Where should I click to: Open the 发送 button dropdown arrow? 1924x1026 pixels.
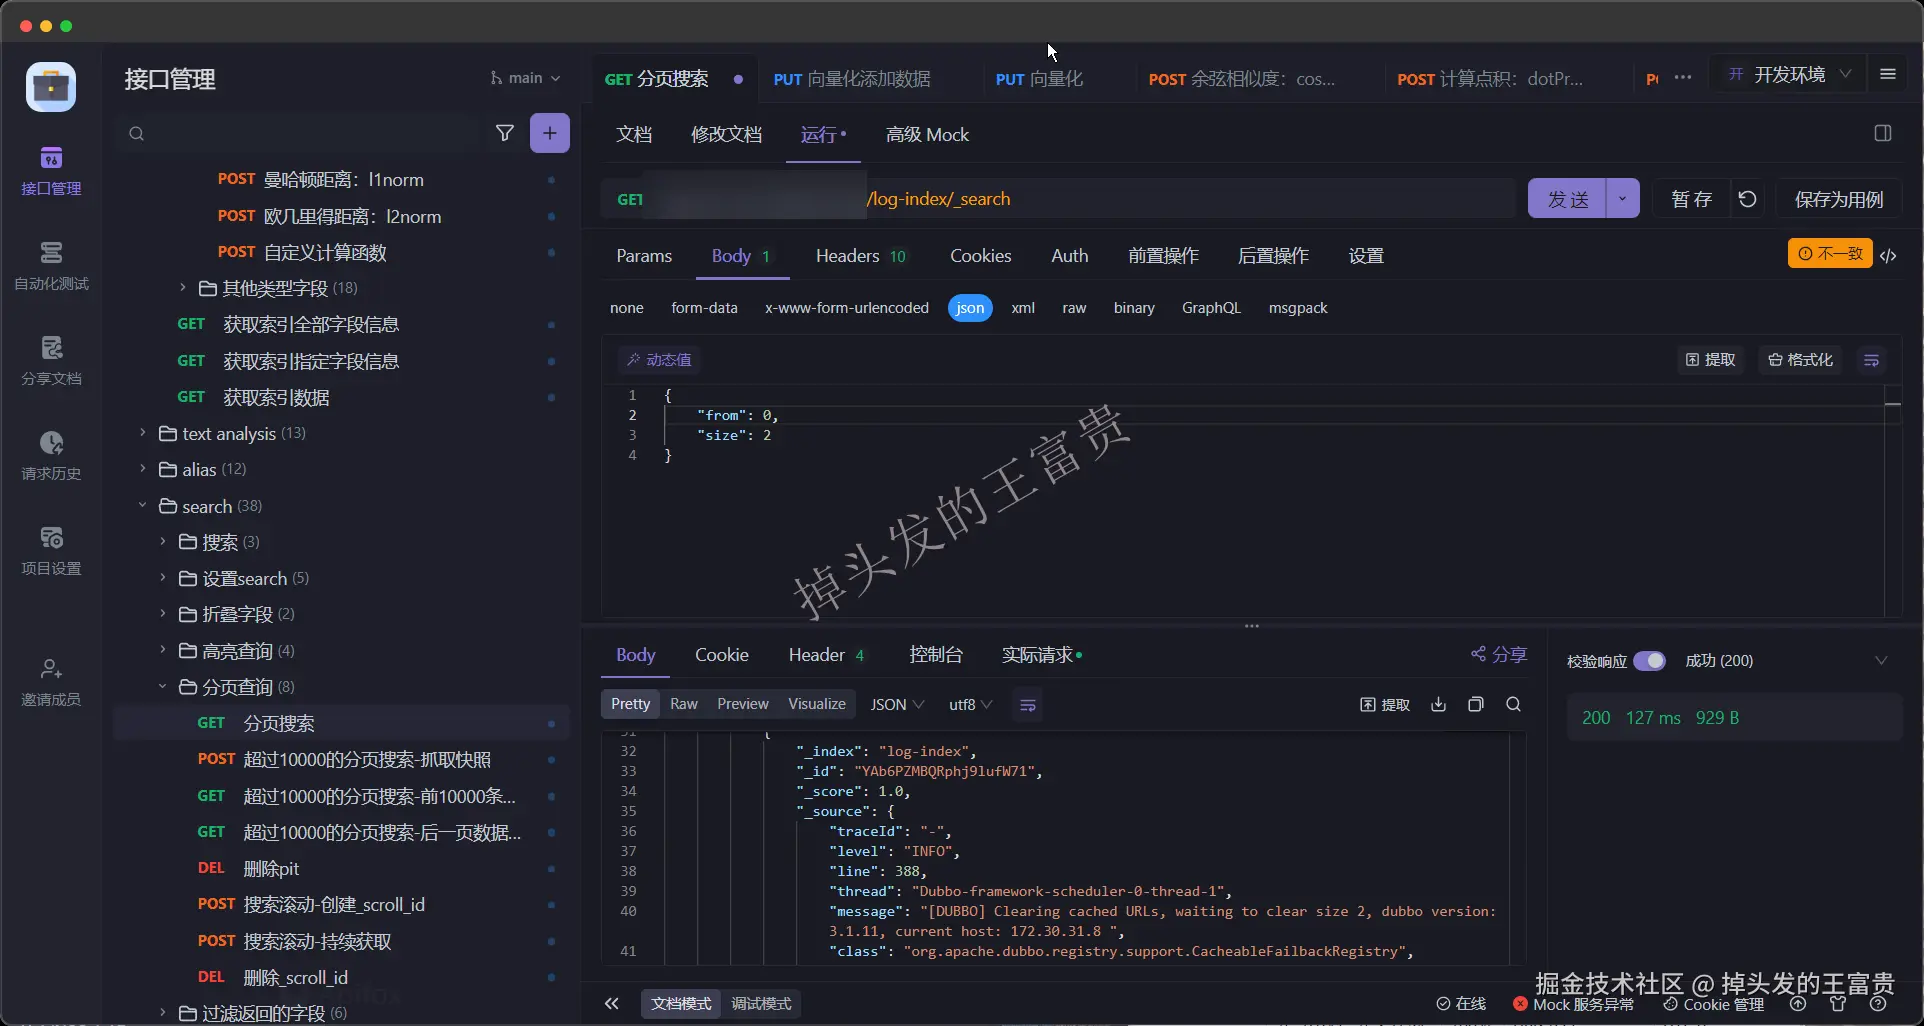[x=1622, y=199]
